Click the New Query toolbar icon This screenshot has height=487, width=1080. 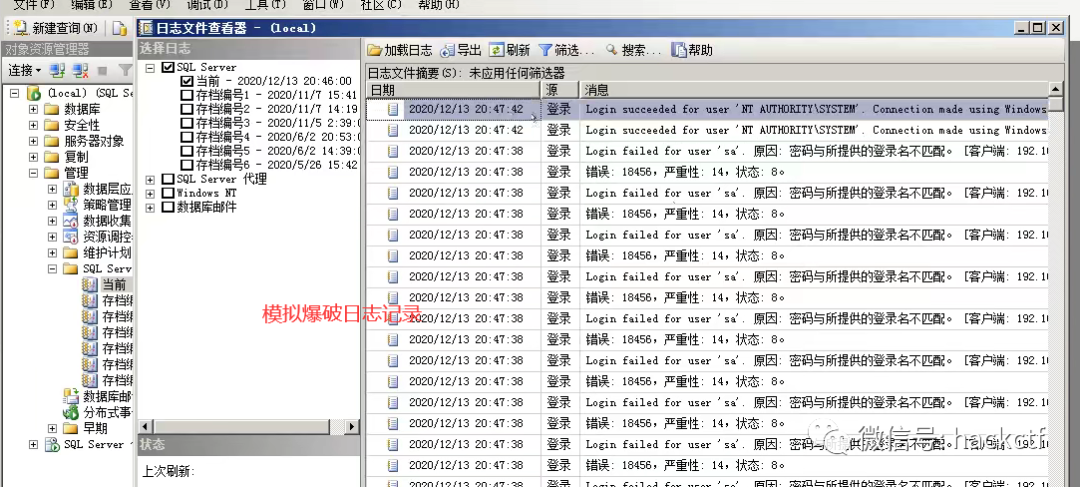point(21,28)
